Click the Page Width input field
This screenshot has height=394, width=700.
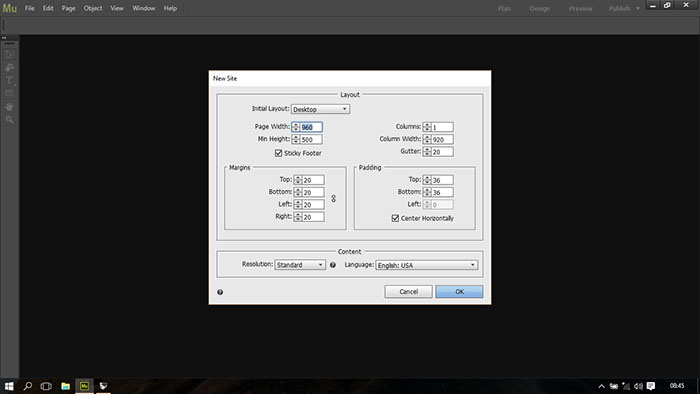(x=311, y=127)
